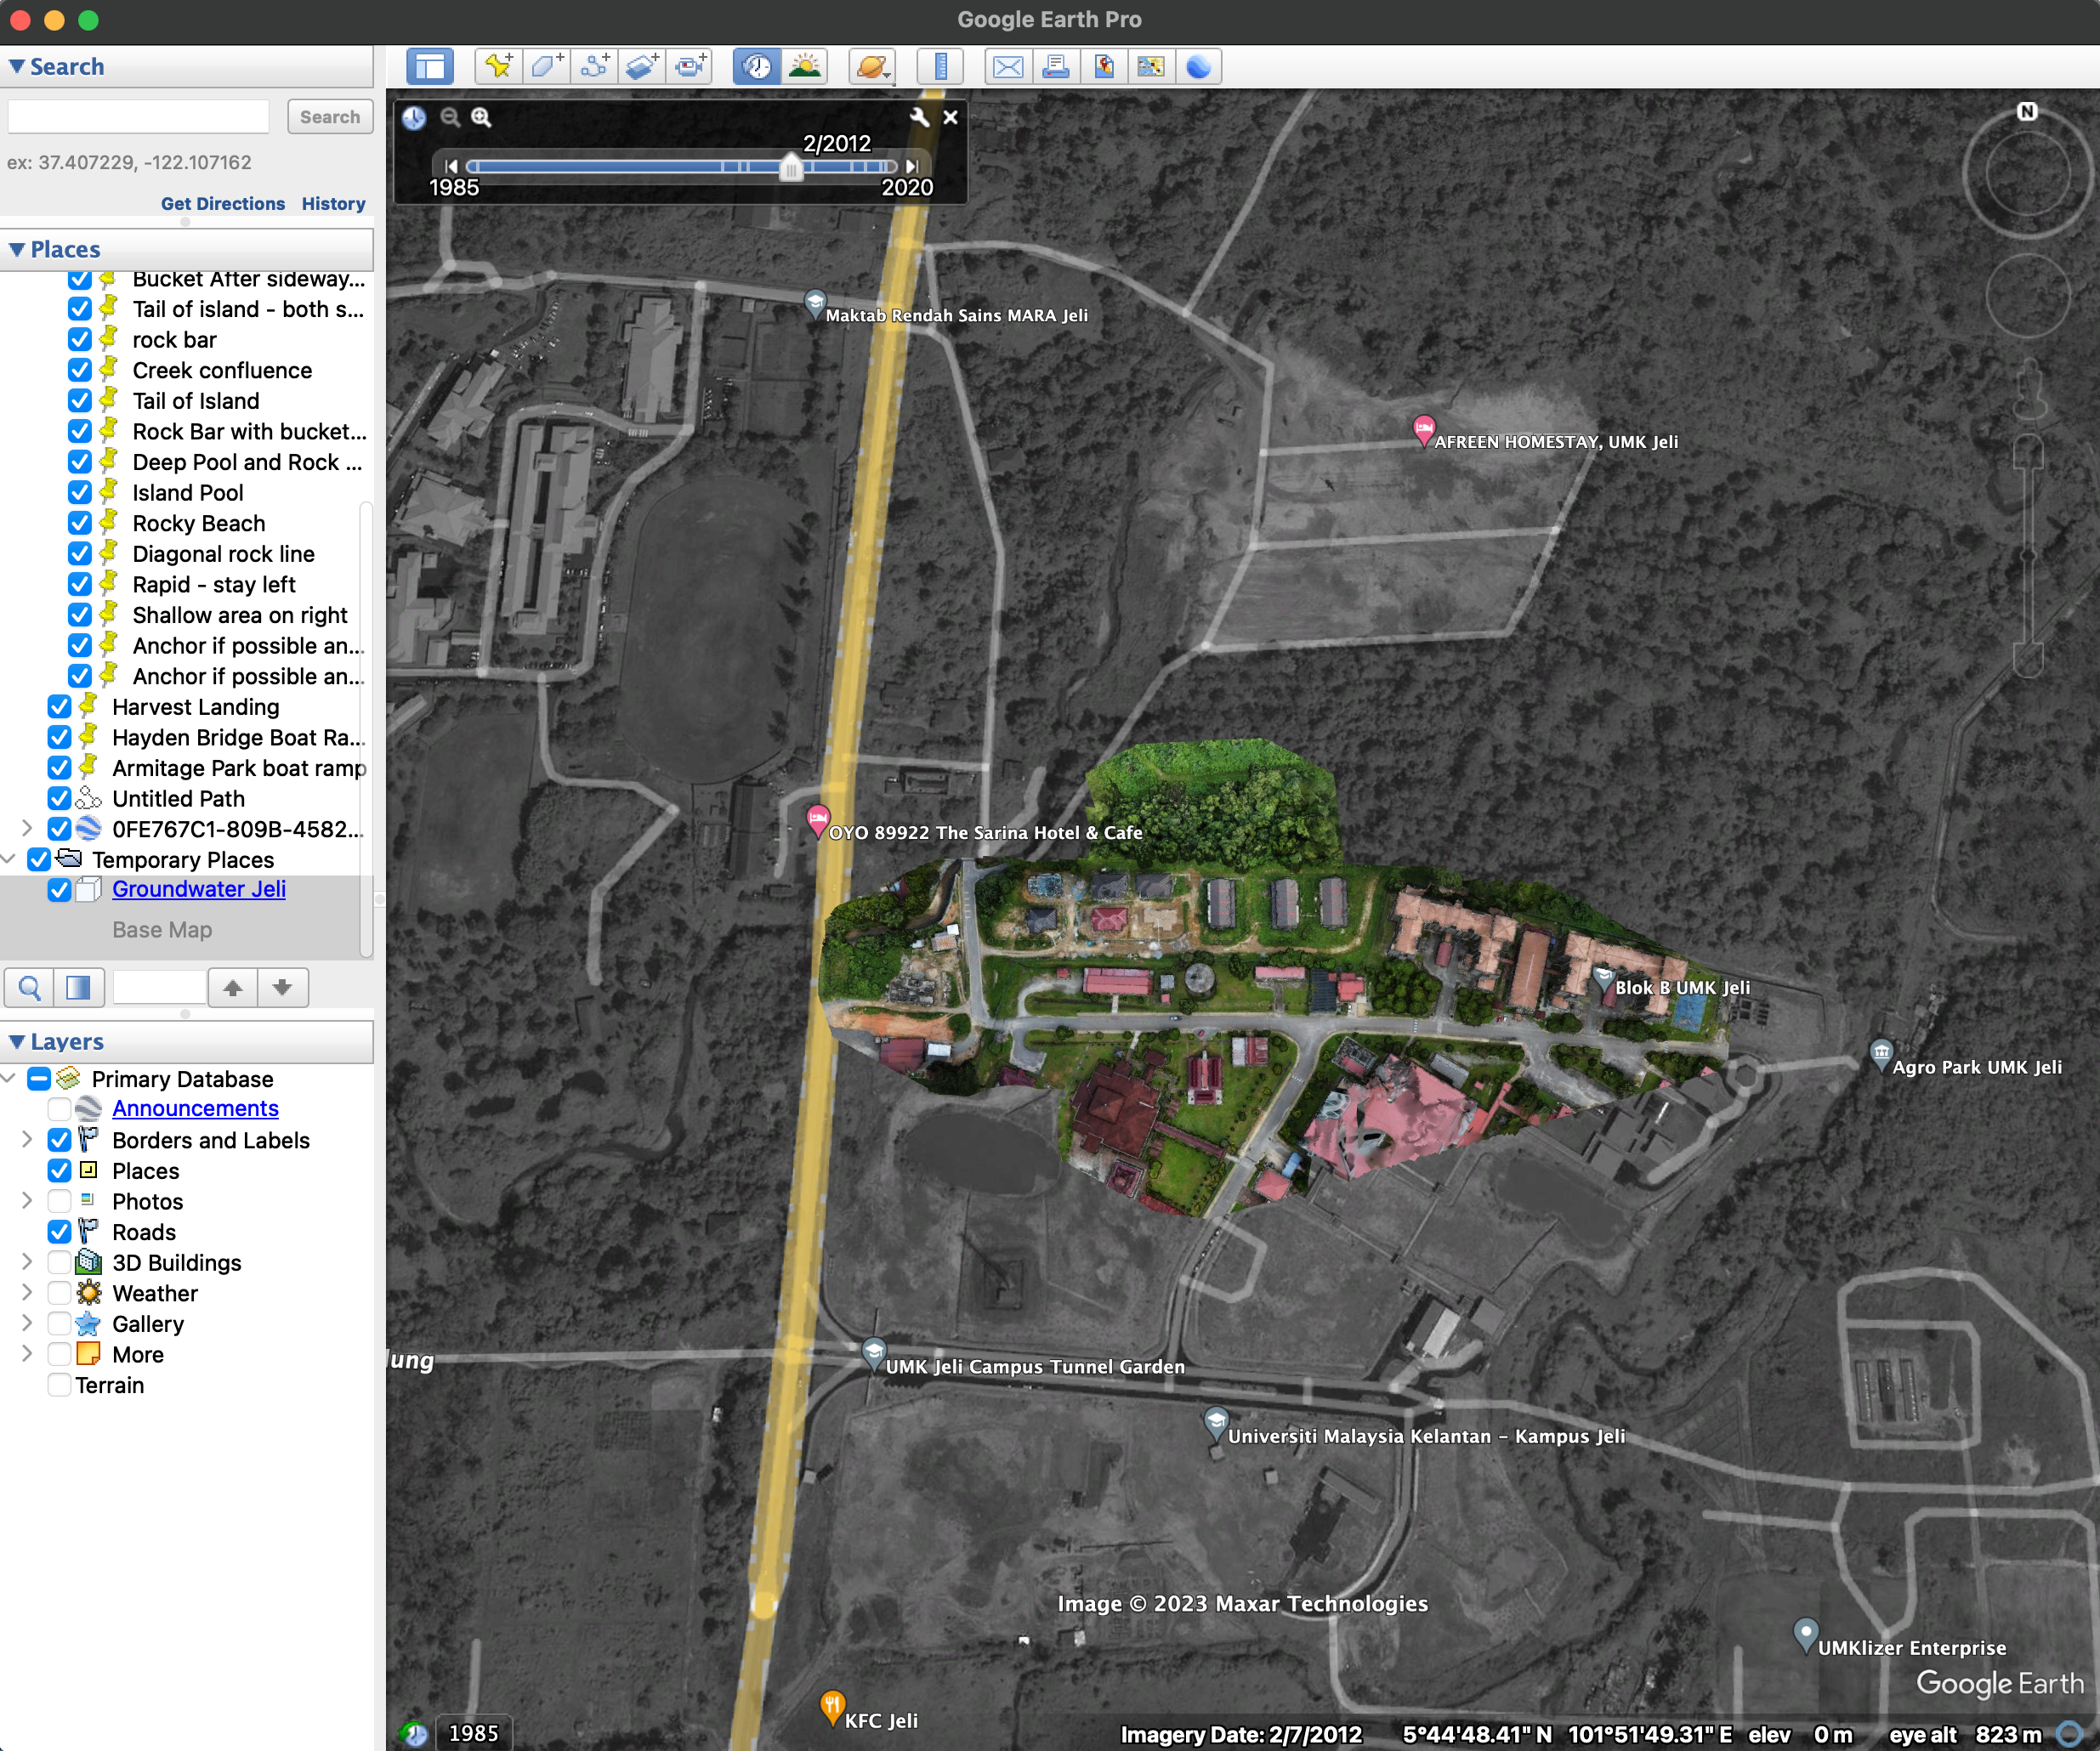Collapse Temporary Places folder
Screen dimensions: 2100x1751
[x=8, y=860]
